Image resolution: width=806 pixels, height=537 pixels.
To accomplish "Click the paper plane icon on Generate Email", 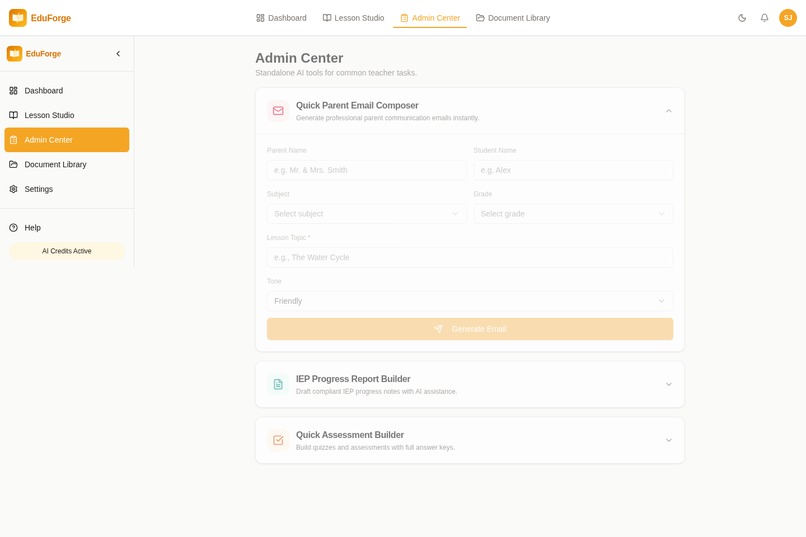I will click(x=438, y=329).
